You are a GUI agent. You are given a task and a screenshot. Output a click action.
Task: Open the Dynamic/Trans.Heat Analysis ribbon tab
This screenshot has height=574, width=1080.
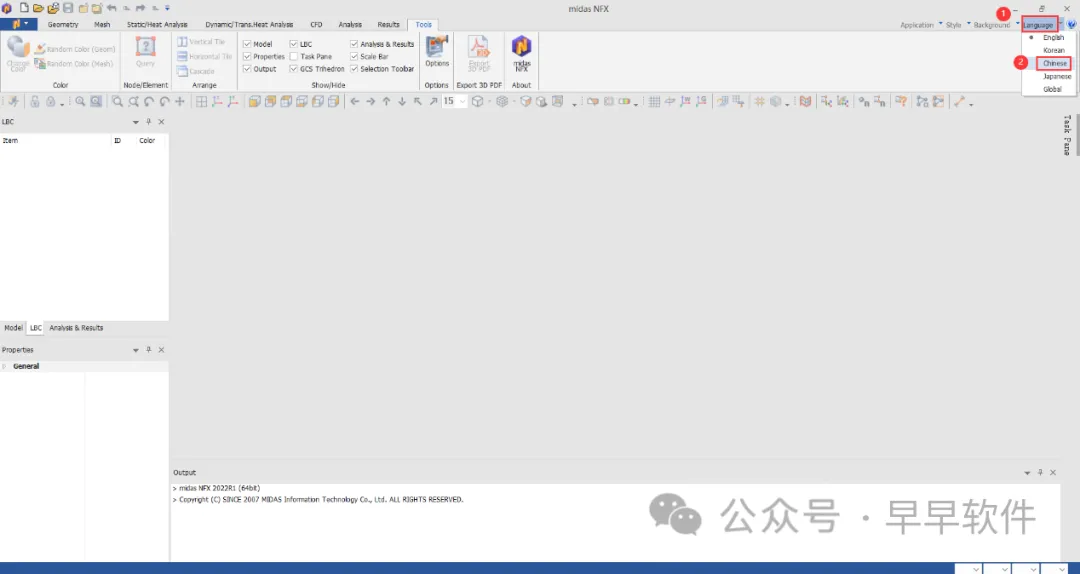249,24
